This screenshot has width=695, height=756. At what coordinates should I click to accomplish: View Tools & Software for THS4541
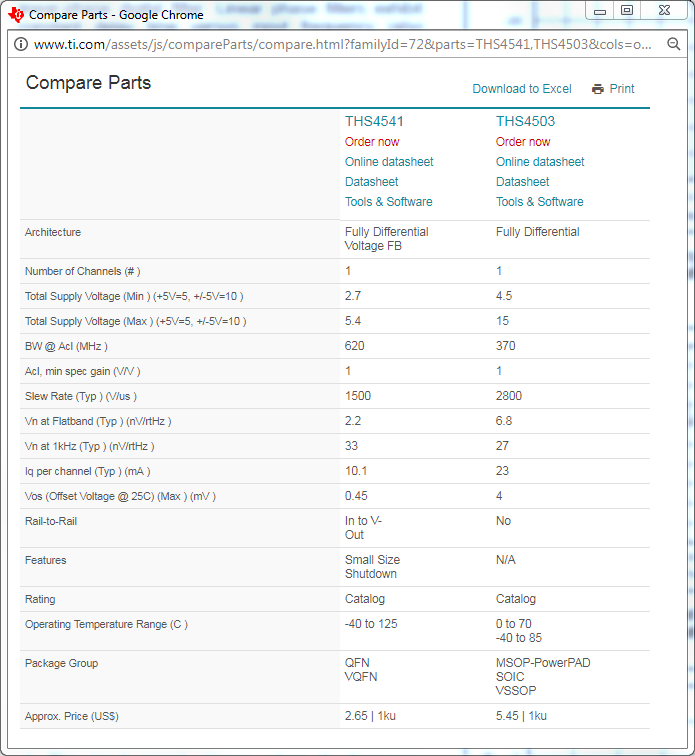click(x=389, y=202)
